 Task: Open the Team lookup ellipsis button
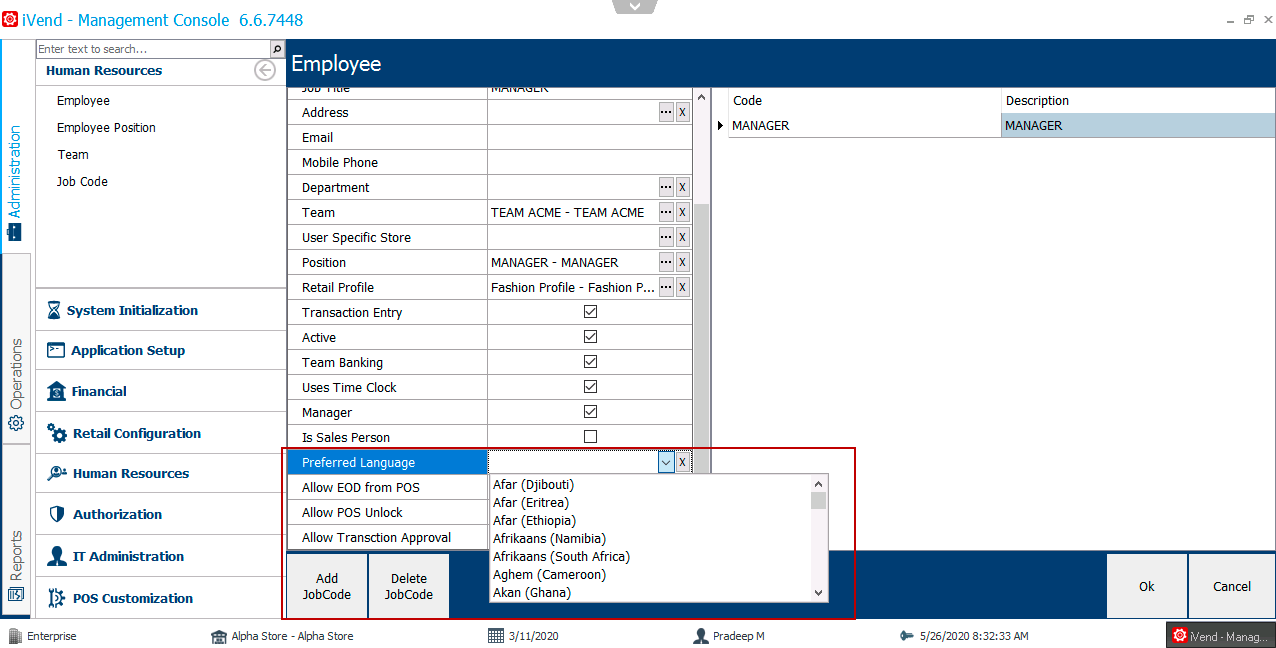pos(666,213)
